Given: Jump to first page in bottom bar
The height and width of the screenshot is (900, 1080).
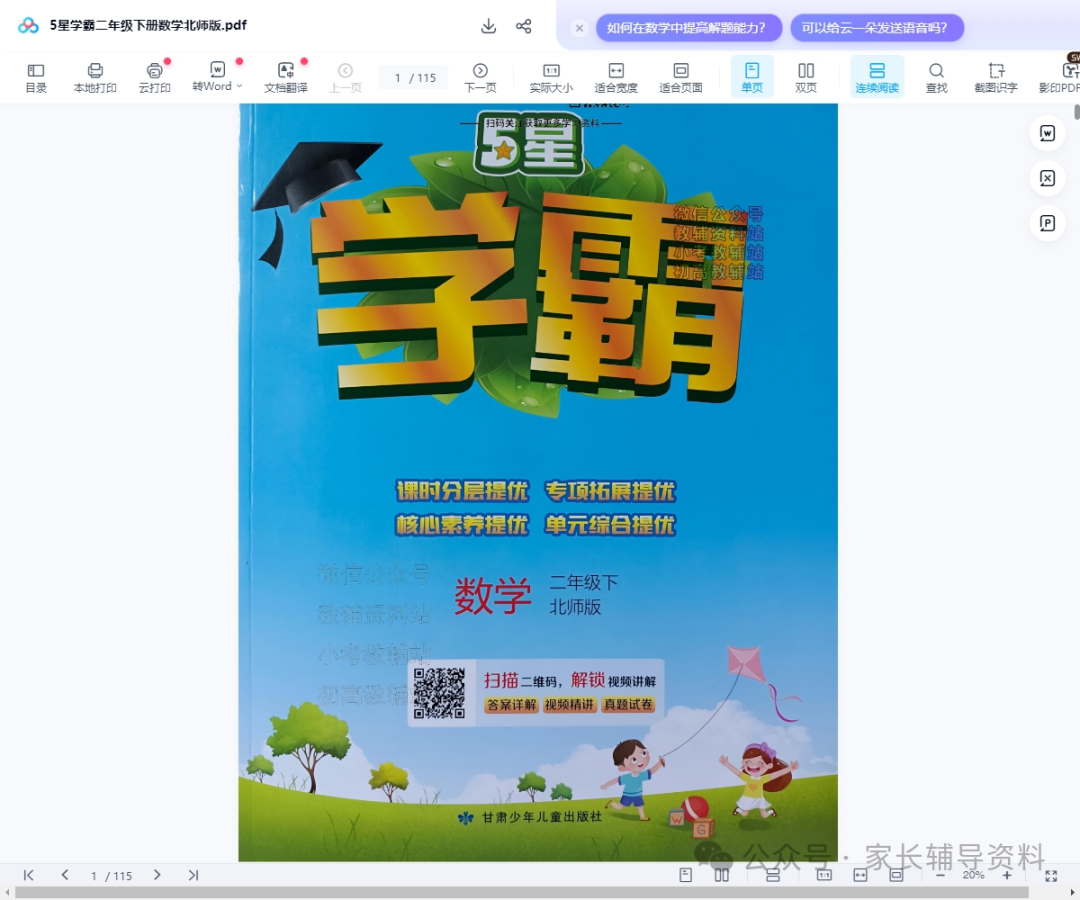Looking at the screenshot, I should click(28, 875).
